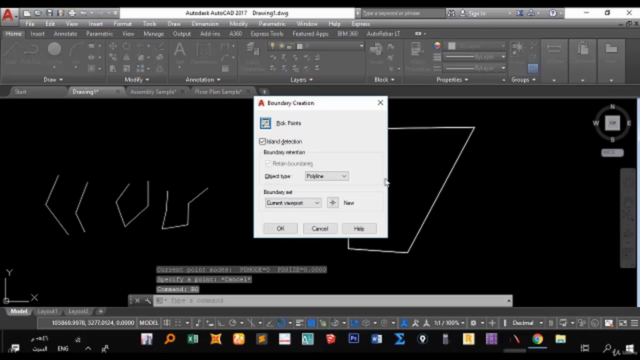This screenshot has height=360, width=640.
Task: Select the Line tool in Draw panel
Action: 11,53
